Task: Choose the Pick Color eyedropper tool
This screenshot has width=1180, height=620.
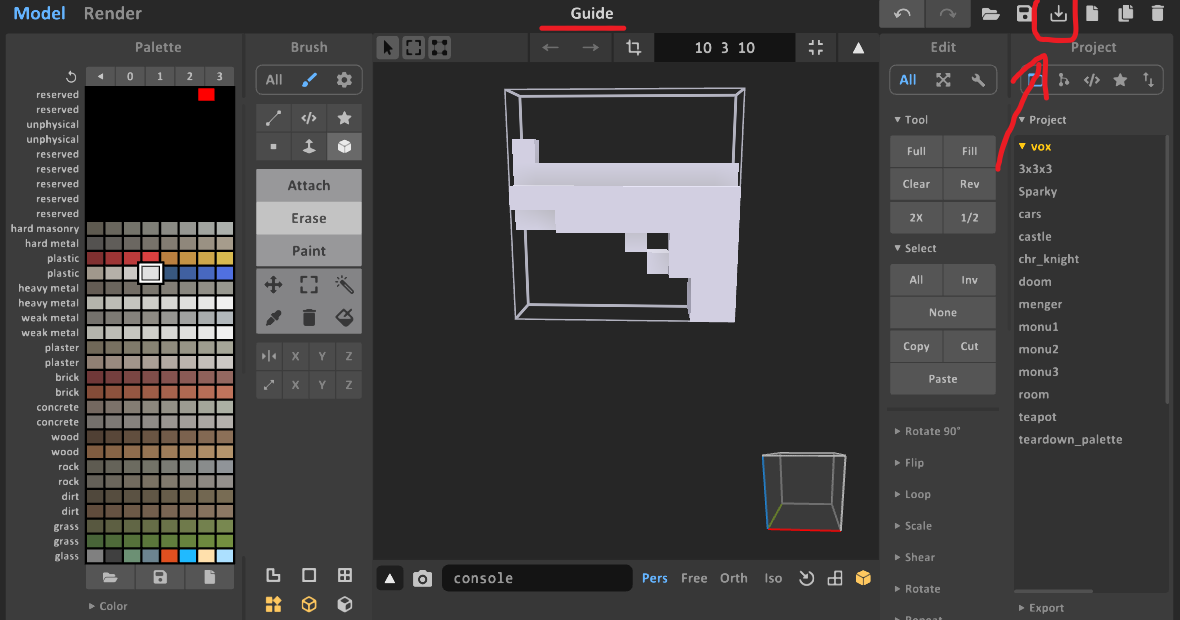Action: coord(273,318)
